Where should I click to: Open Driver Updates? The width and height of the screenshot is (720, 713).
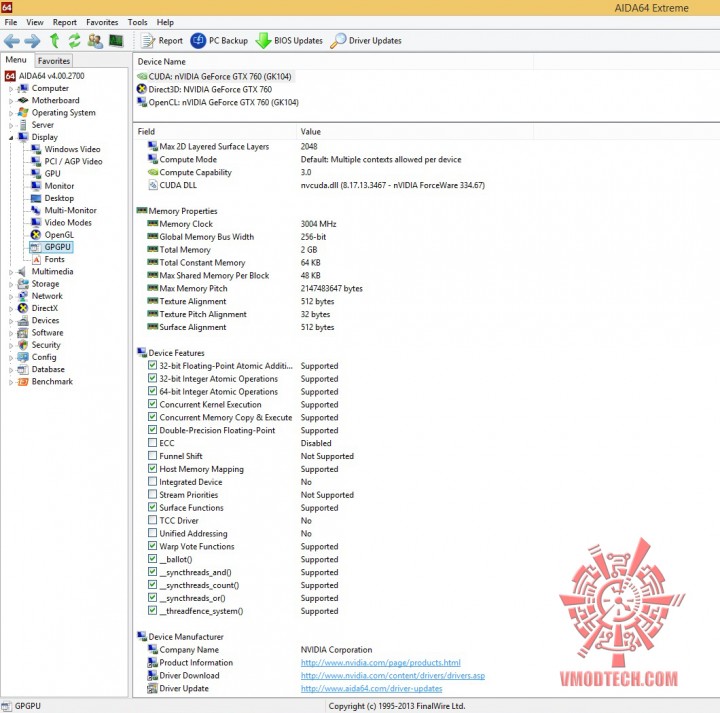(366, 41)
